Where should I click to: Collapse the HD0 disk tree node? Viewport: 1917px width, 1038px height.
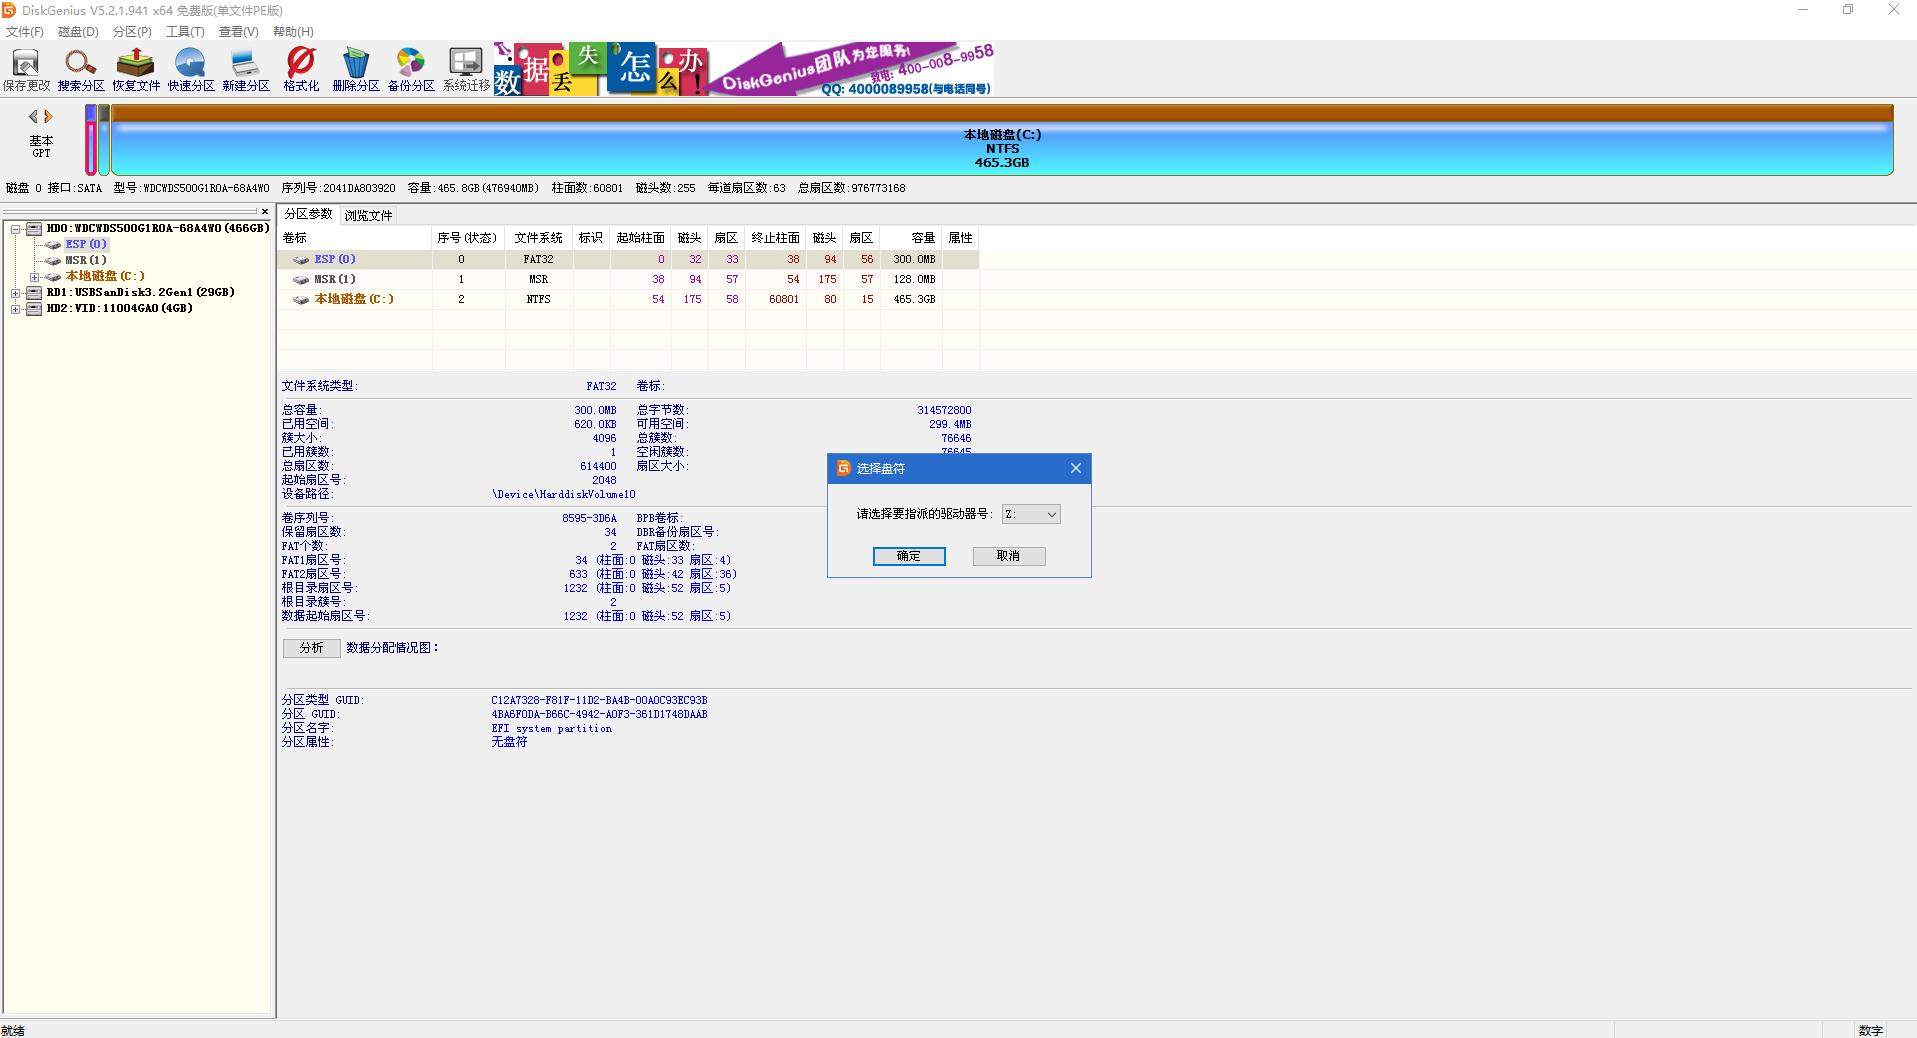pyautogui.click(x=16, y=229)
